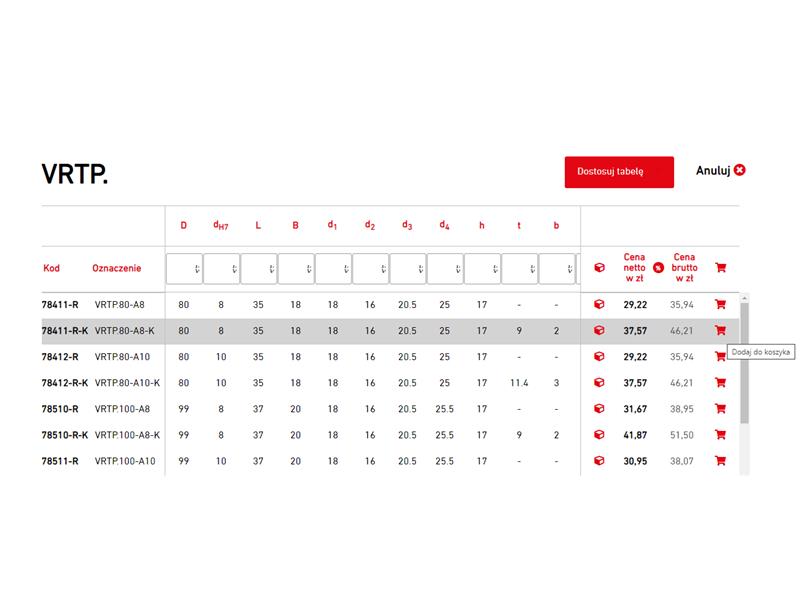Add 78411-R-K to the cart

(720, 331)
